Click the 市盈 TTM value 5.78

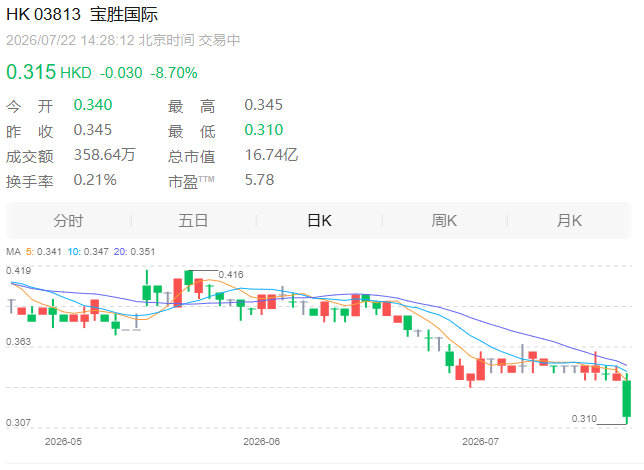(x=259, y=180)
